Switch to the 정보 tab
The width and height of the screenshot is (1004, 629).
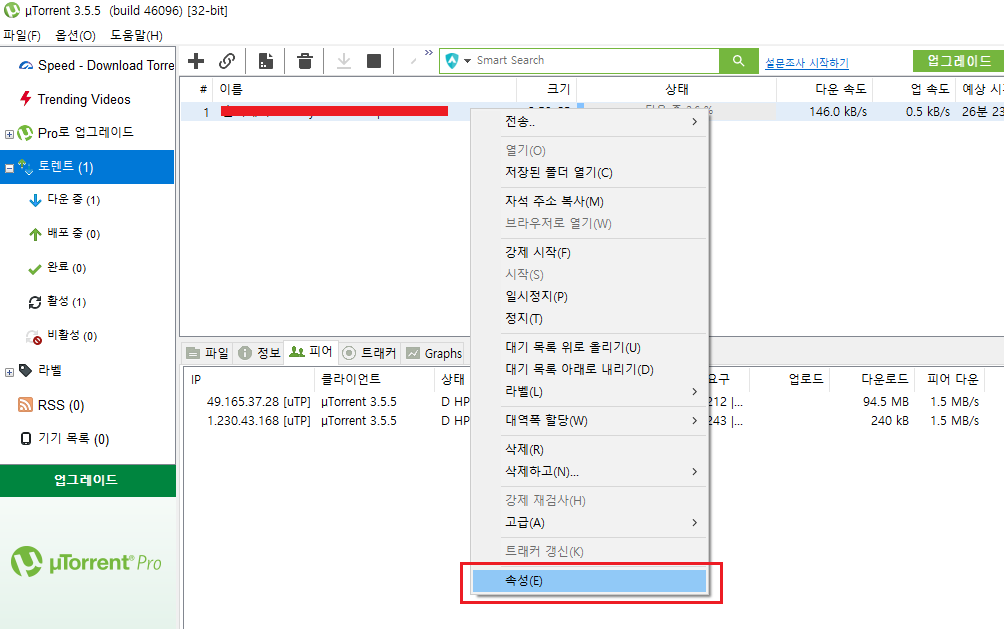pos(259,353)
